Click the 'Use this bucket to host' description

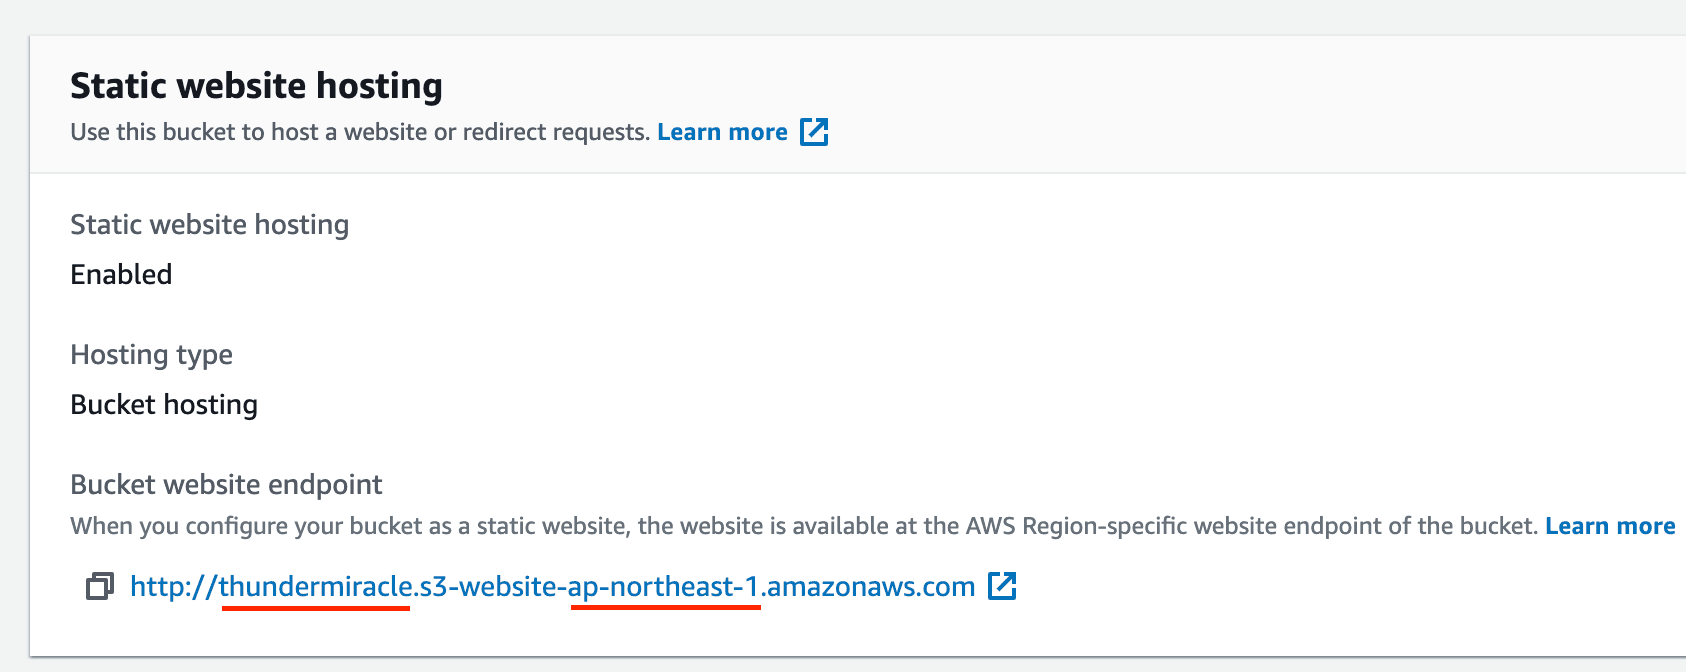point(360,132)
